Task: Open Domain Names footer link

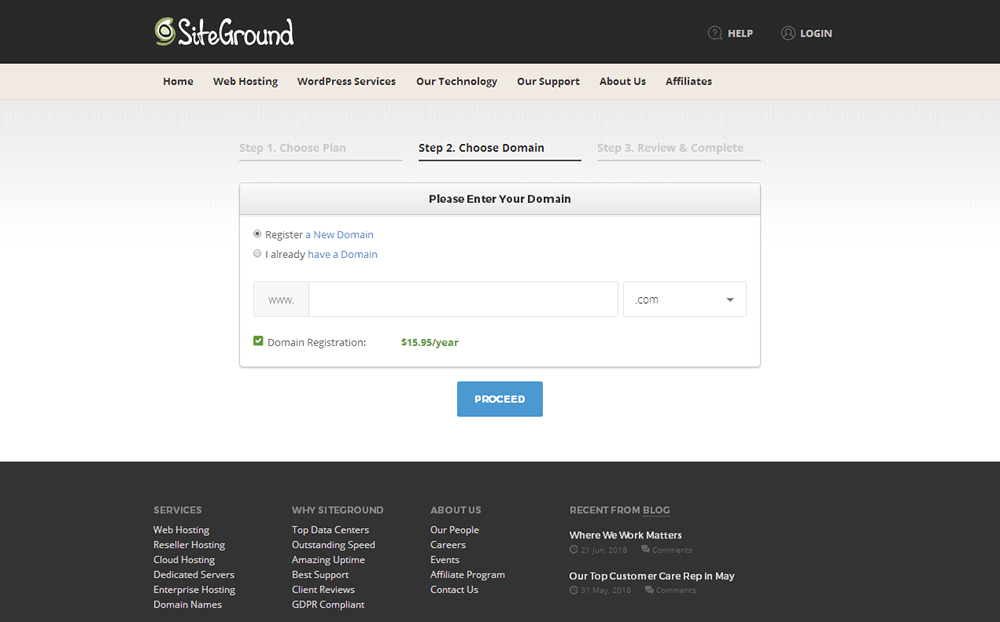Action: coord(188,605)
